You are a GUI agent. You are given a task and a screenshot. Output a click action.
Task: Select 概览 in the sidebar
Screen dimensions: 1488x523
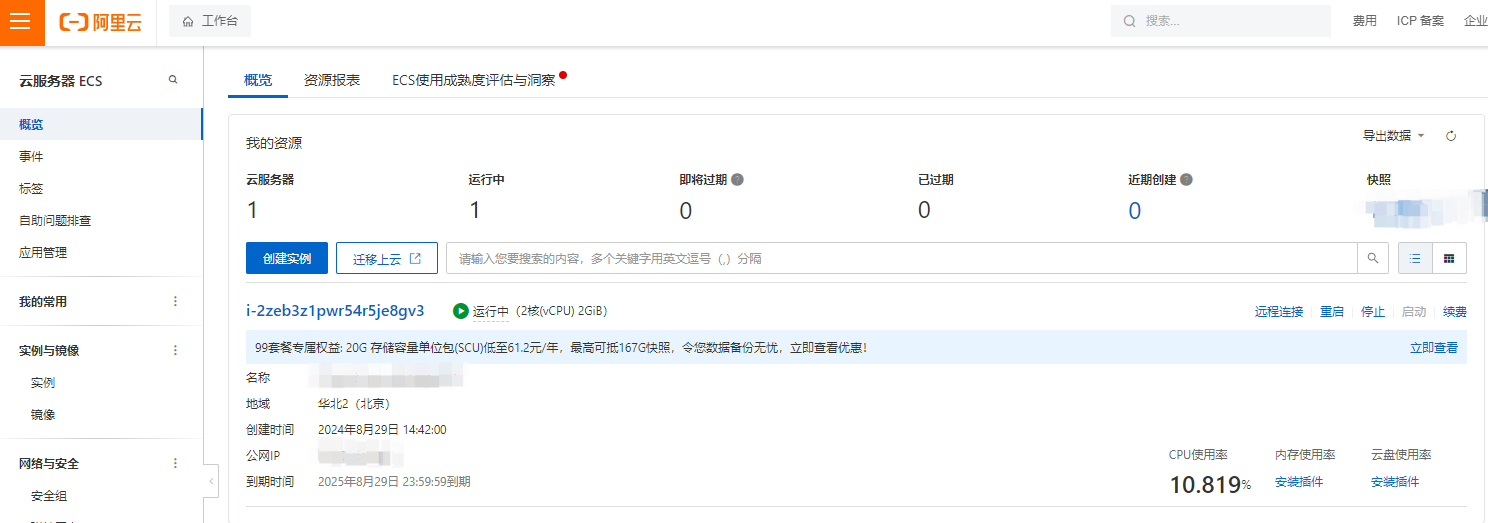tap(100, 124)
